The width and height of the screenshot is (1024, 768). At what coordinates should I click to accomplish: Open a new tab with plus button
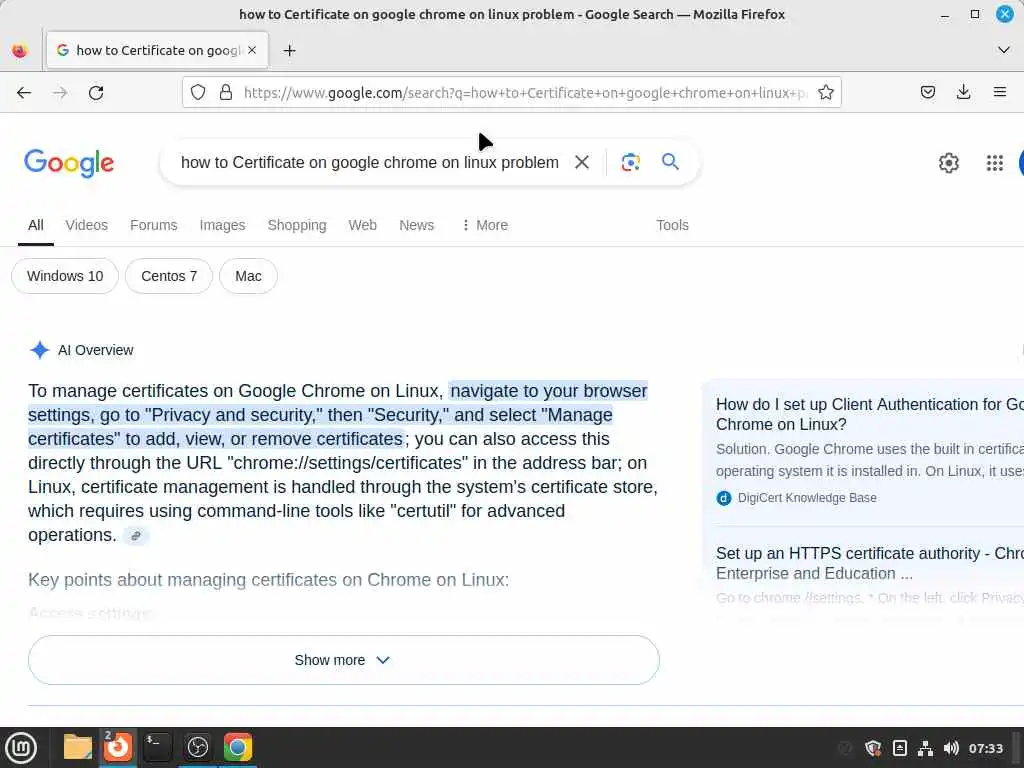click(x=289, y=50)
